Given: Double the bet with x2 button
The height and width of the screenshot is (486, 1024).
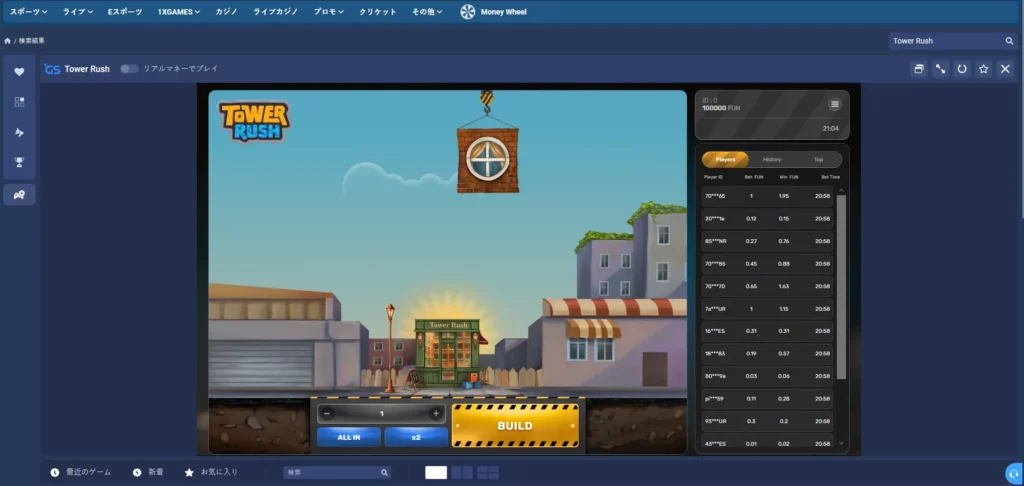Looking at the screenshot, I should pos(416,437).
